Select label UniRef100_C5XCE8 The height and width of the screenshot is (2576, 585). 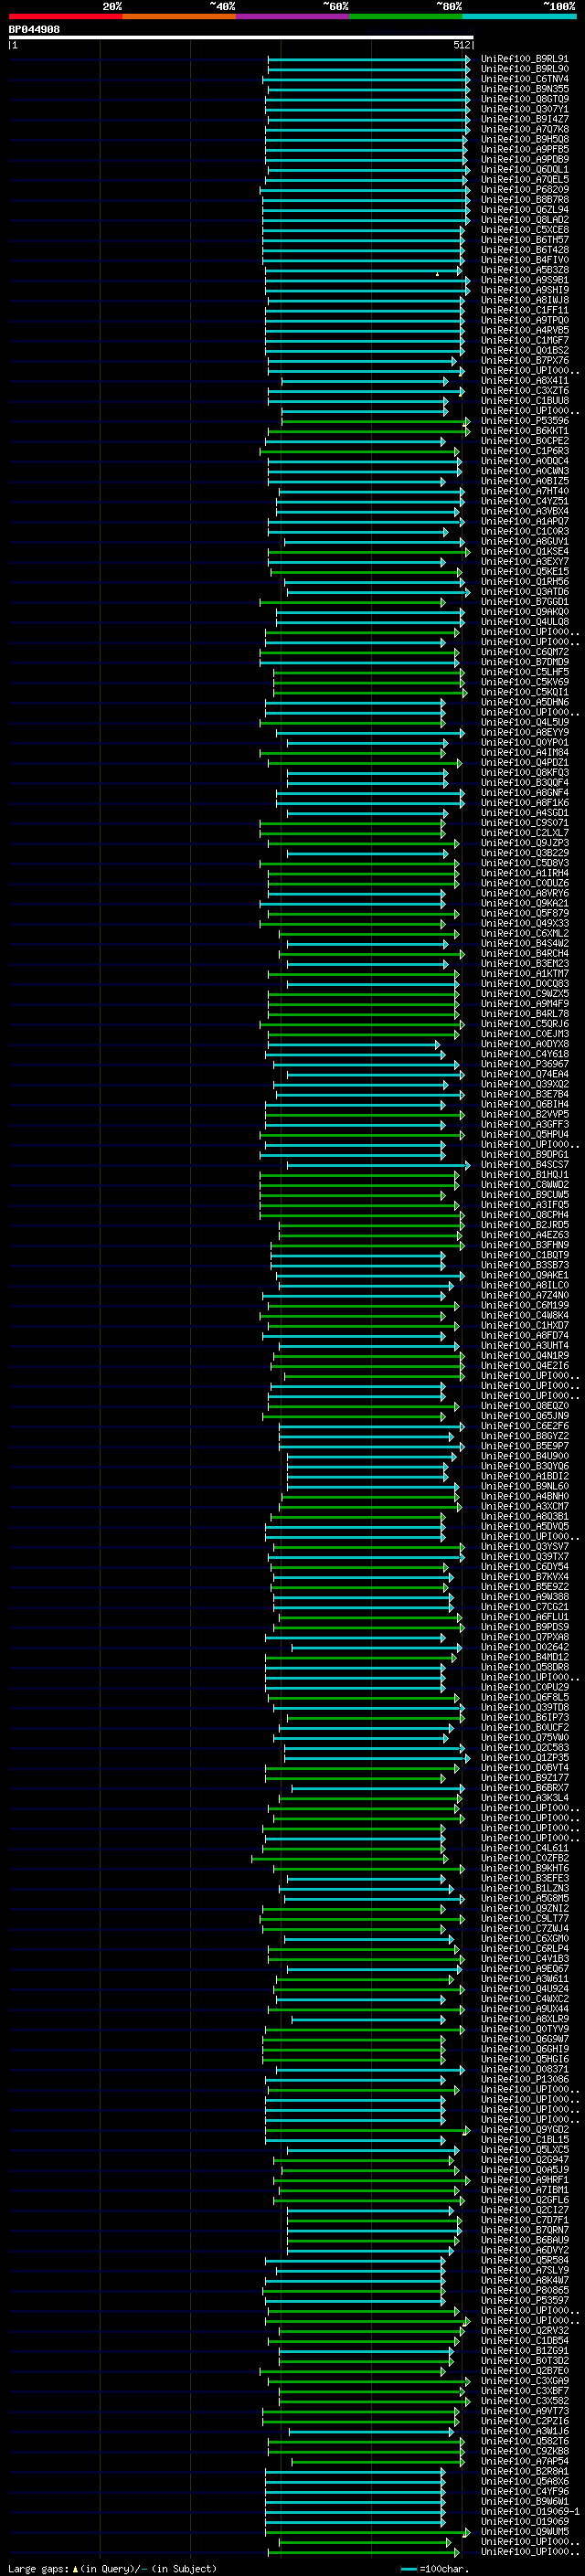tap(525, 230)
